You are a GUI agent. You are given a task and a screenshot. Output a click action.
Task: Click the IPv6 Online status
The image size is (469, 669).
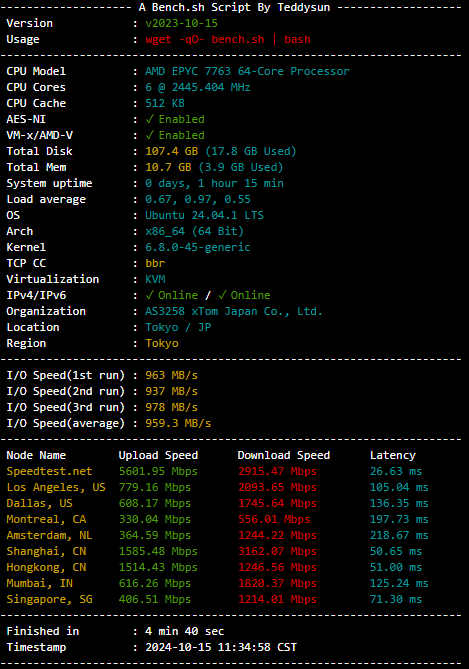(244, 295)
